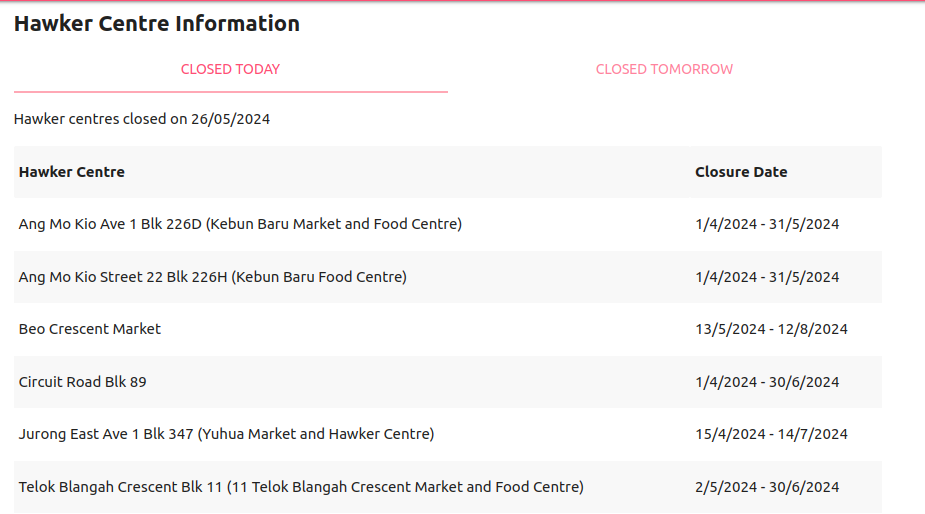Click the Hawker Centre Information heading

click(x=157, y=24)
